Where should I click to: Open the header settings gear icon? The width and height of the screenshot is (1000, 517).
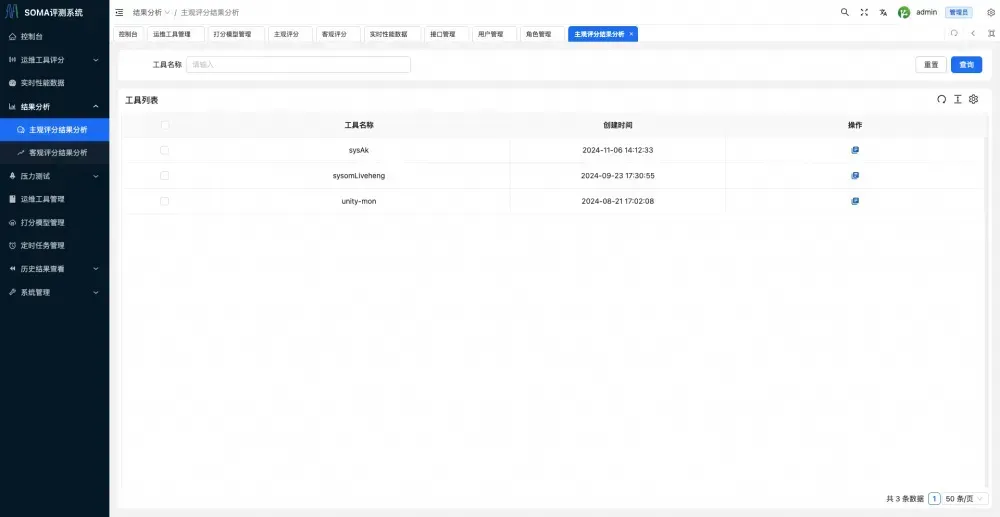991,12
